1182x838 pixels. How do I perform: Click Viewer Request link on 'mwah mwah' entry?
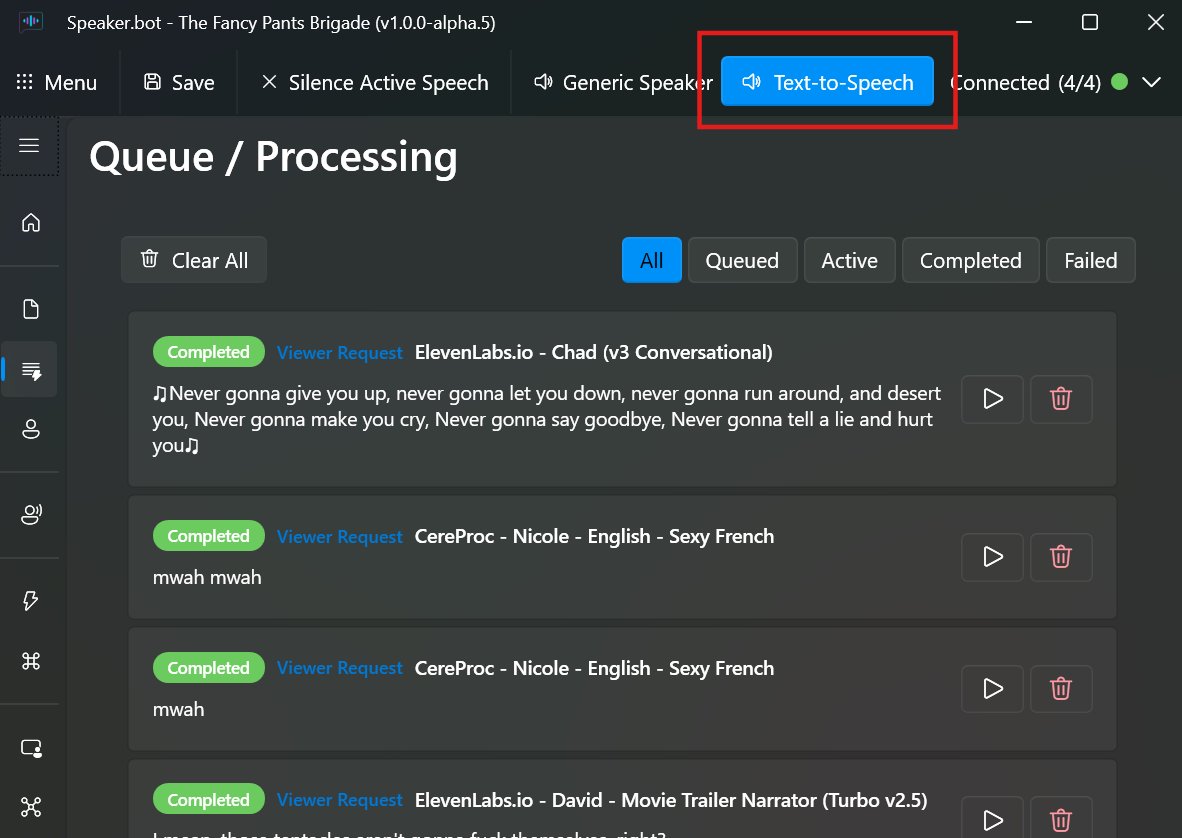339,537
